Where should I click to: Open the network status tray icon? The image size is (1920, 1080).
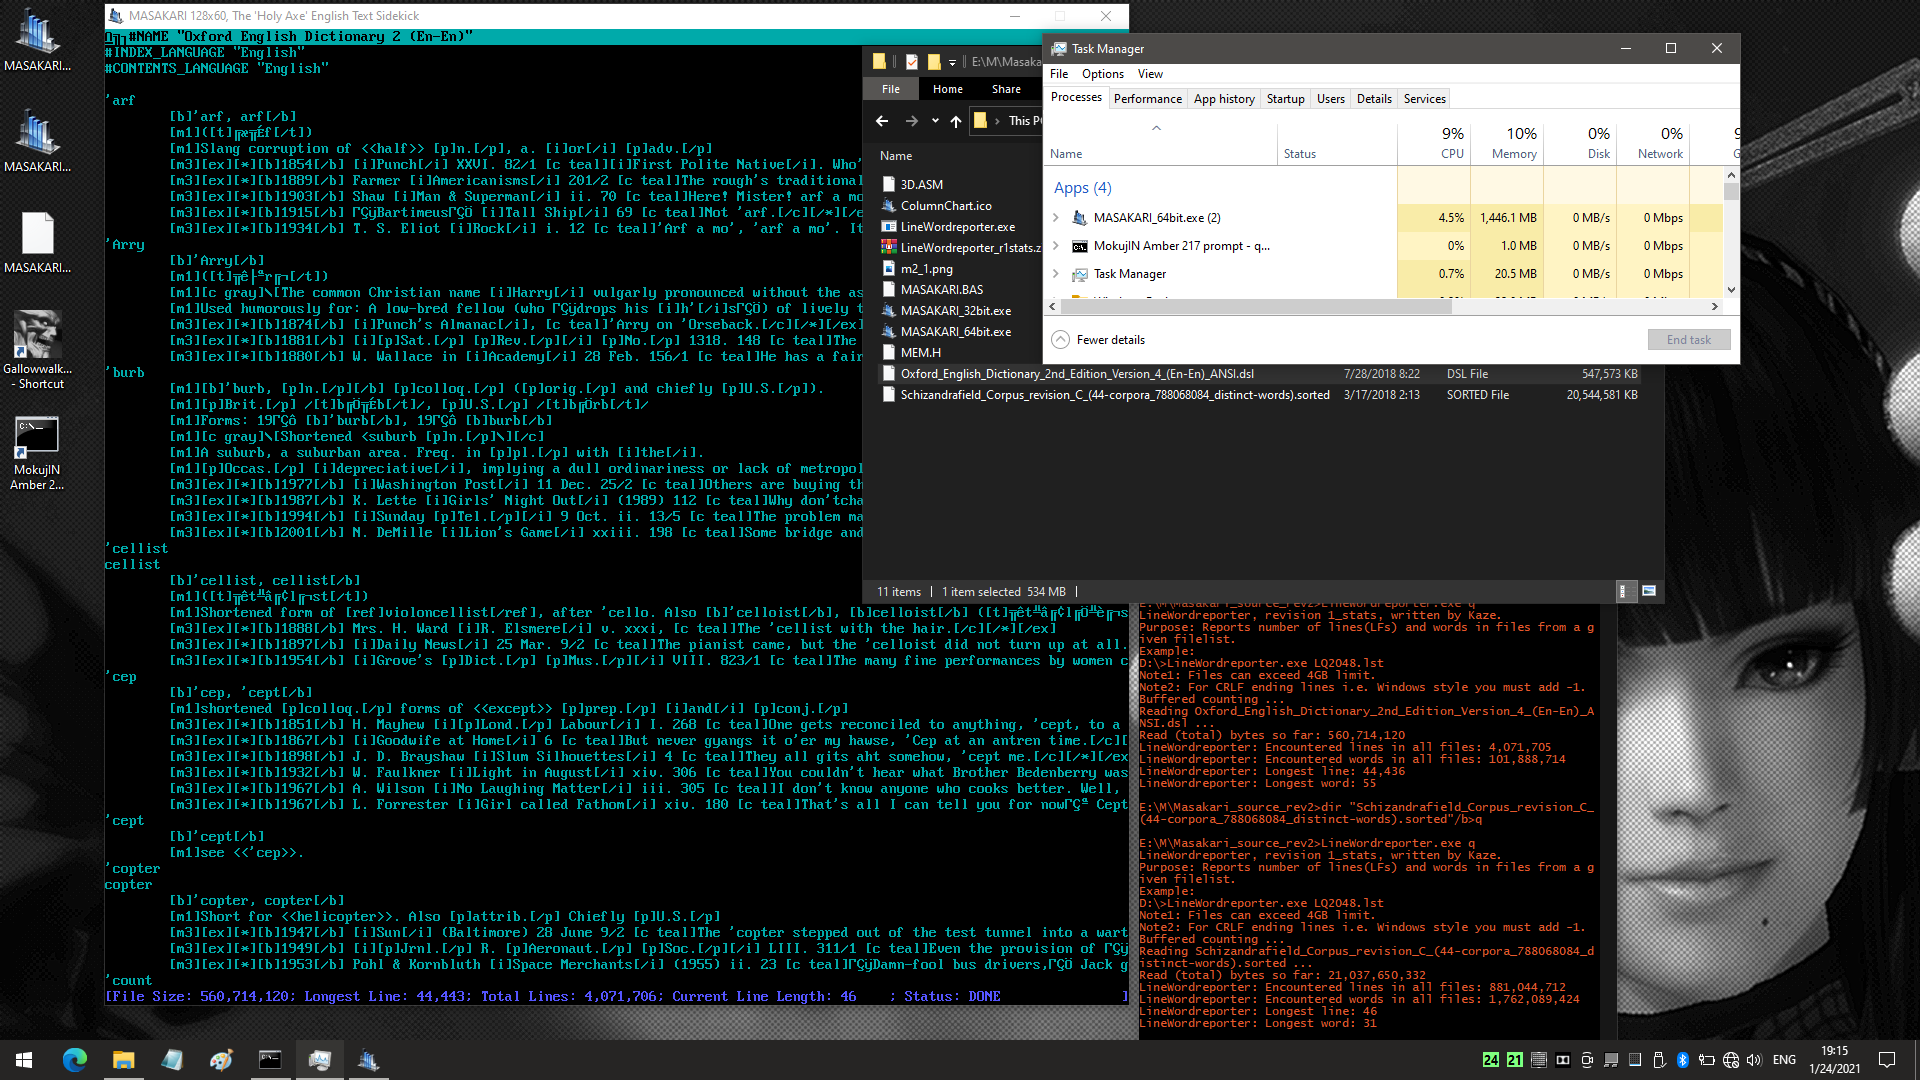pyautogui.click(x=1731, y=1060)
